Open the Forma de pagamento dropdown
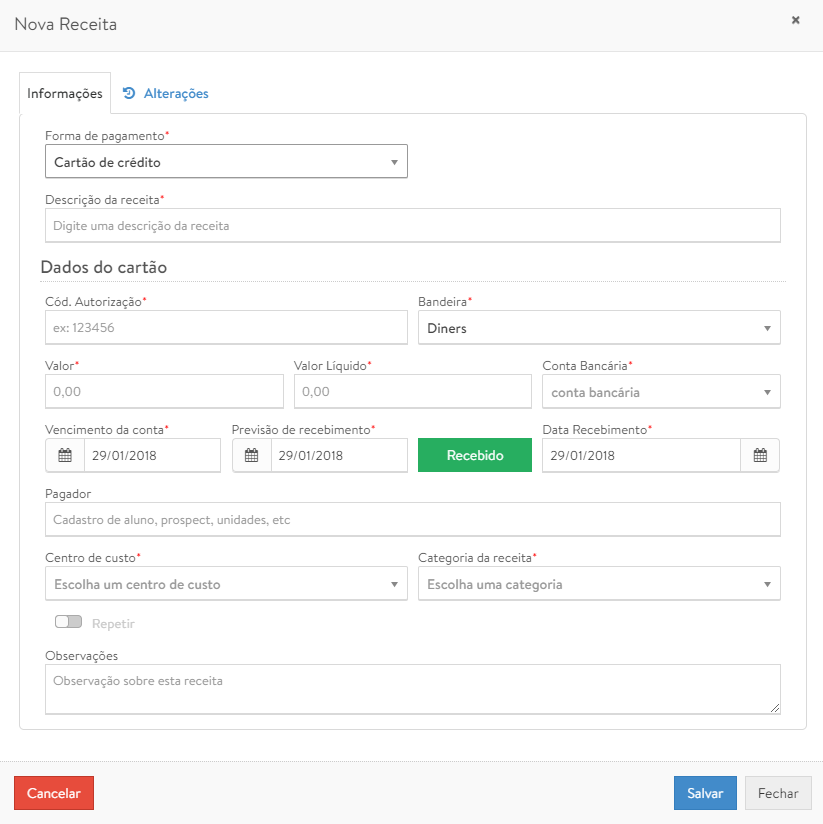Screen dimensions: 823x824 click(x=226, y=162)
